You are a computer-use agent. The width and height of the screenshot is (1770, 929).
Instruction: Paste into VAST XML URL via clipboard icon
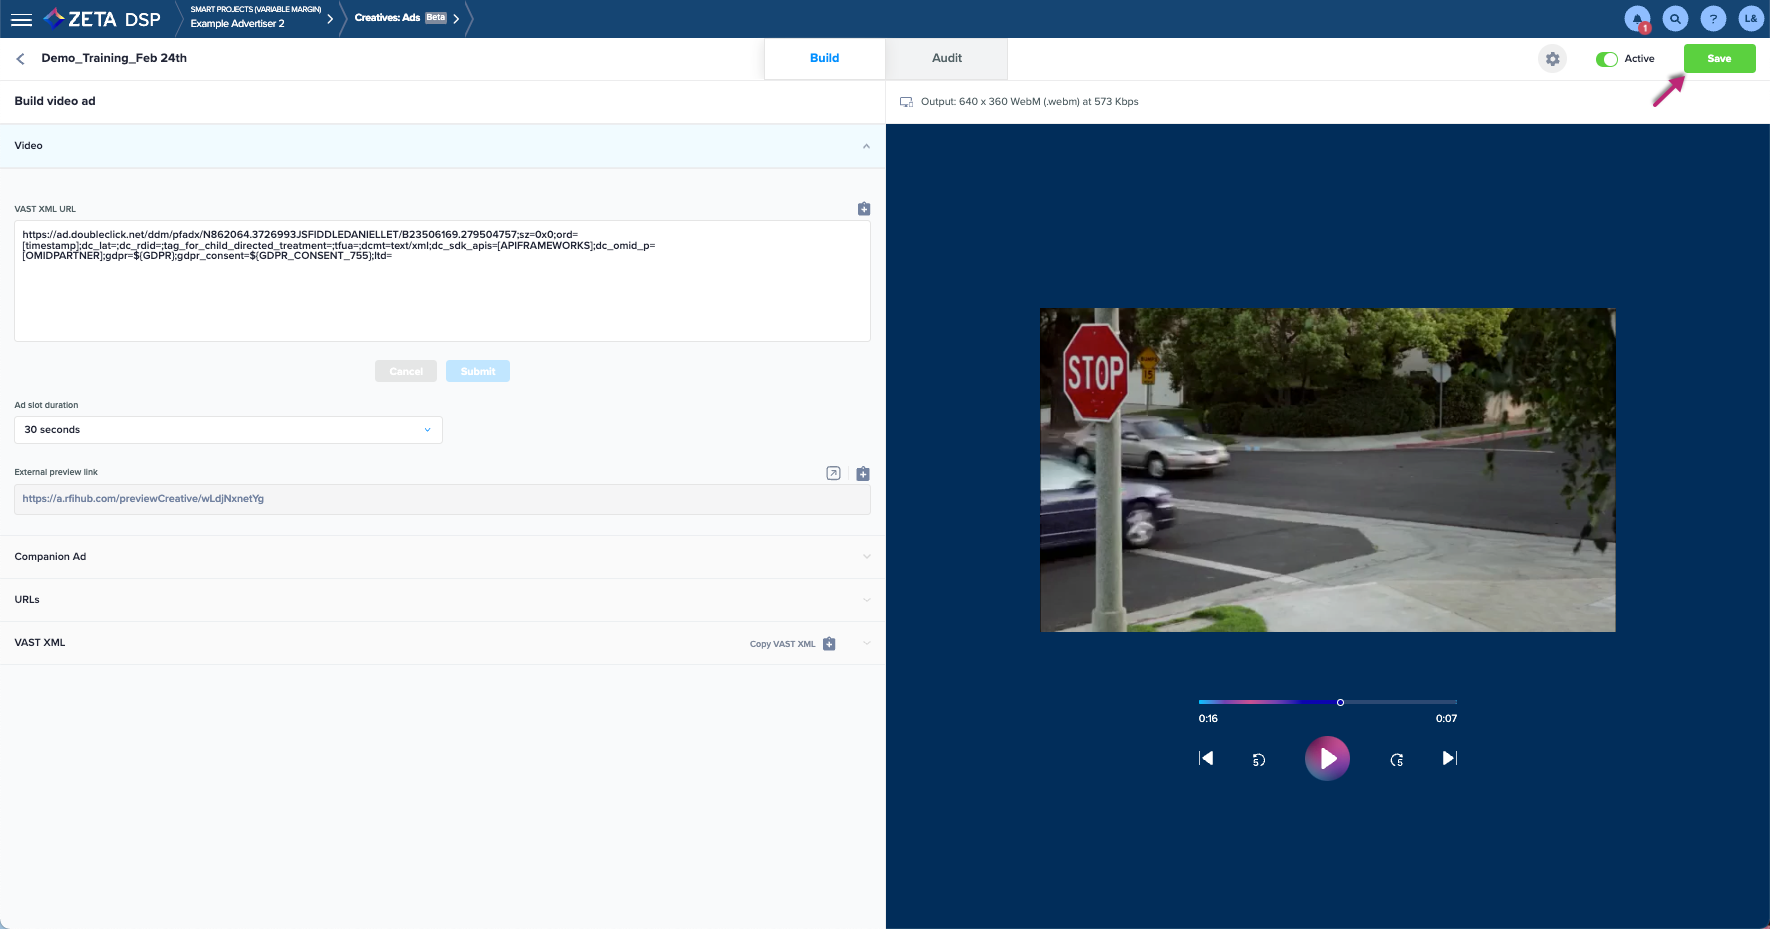(x=864, y=209)
